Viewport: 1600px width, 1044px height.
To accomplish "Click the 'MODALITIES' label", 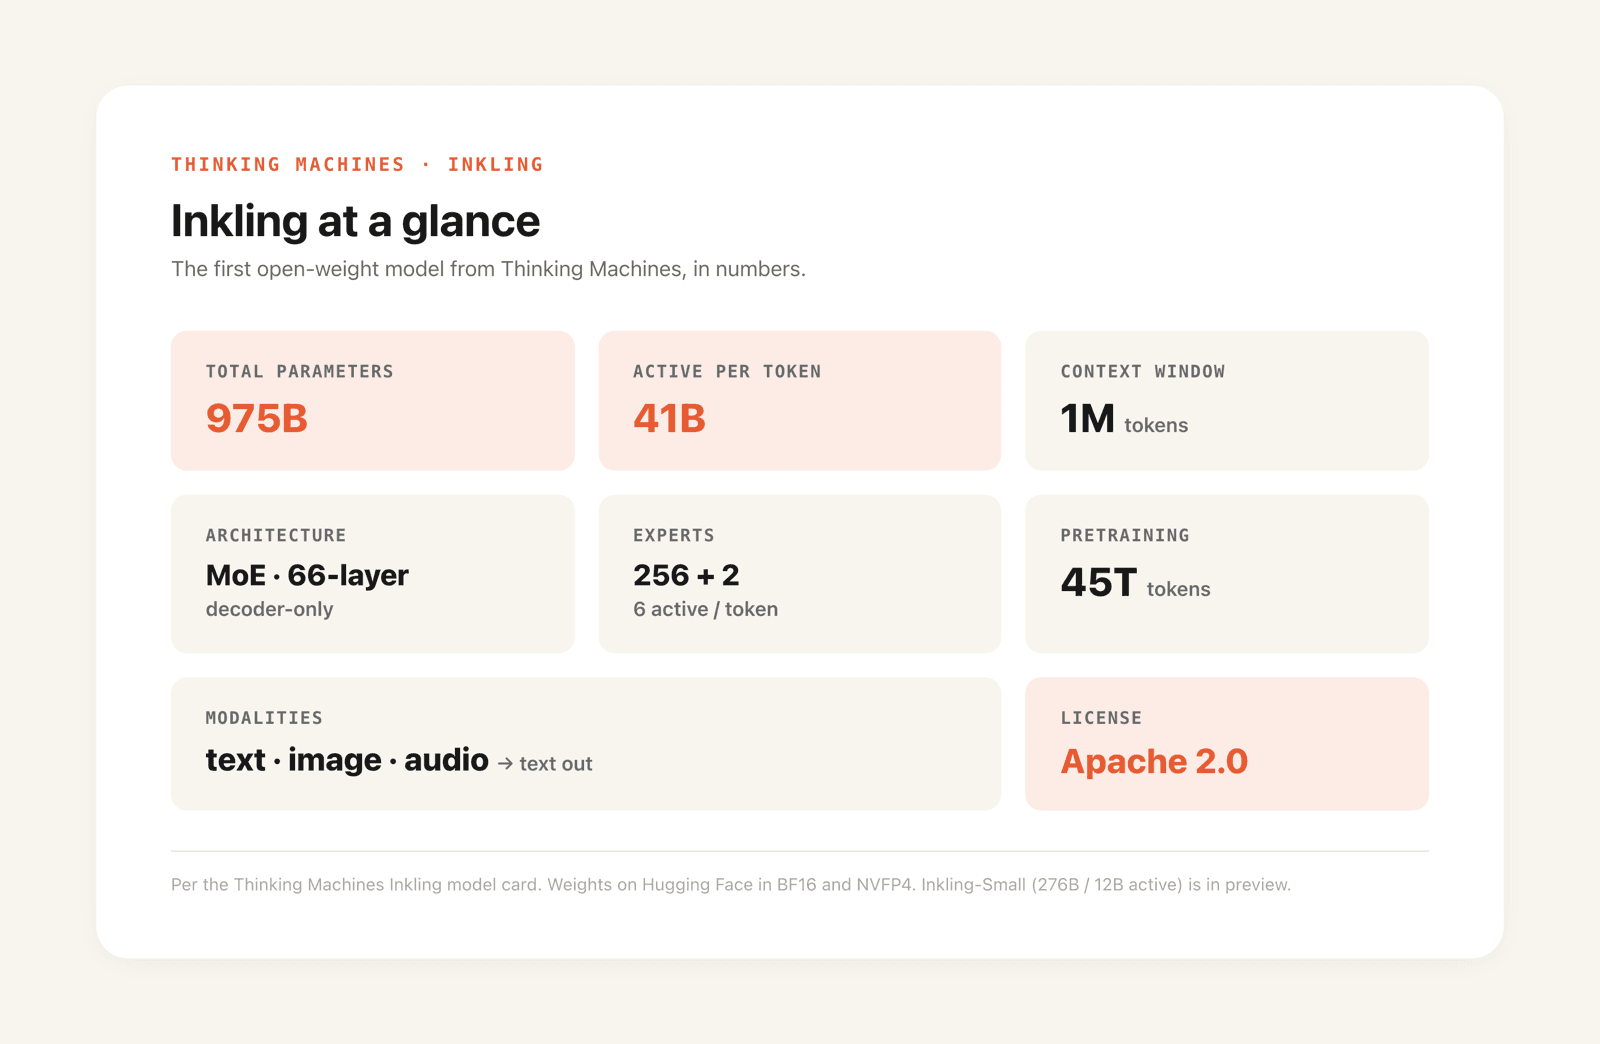I will pos(264,718).
